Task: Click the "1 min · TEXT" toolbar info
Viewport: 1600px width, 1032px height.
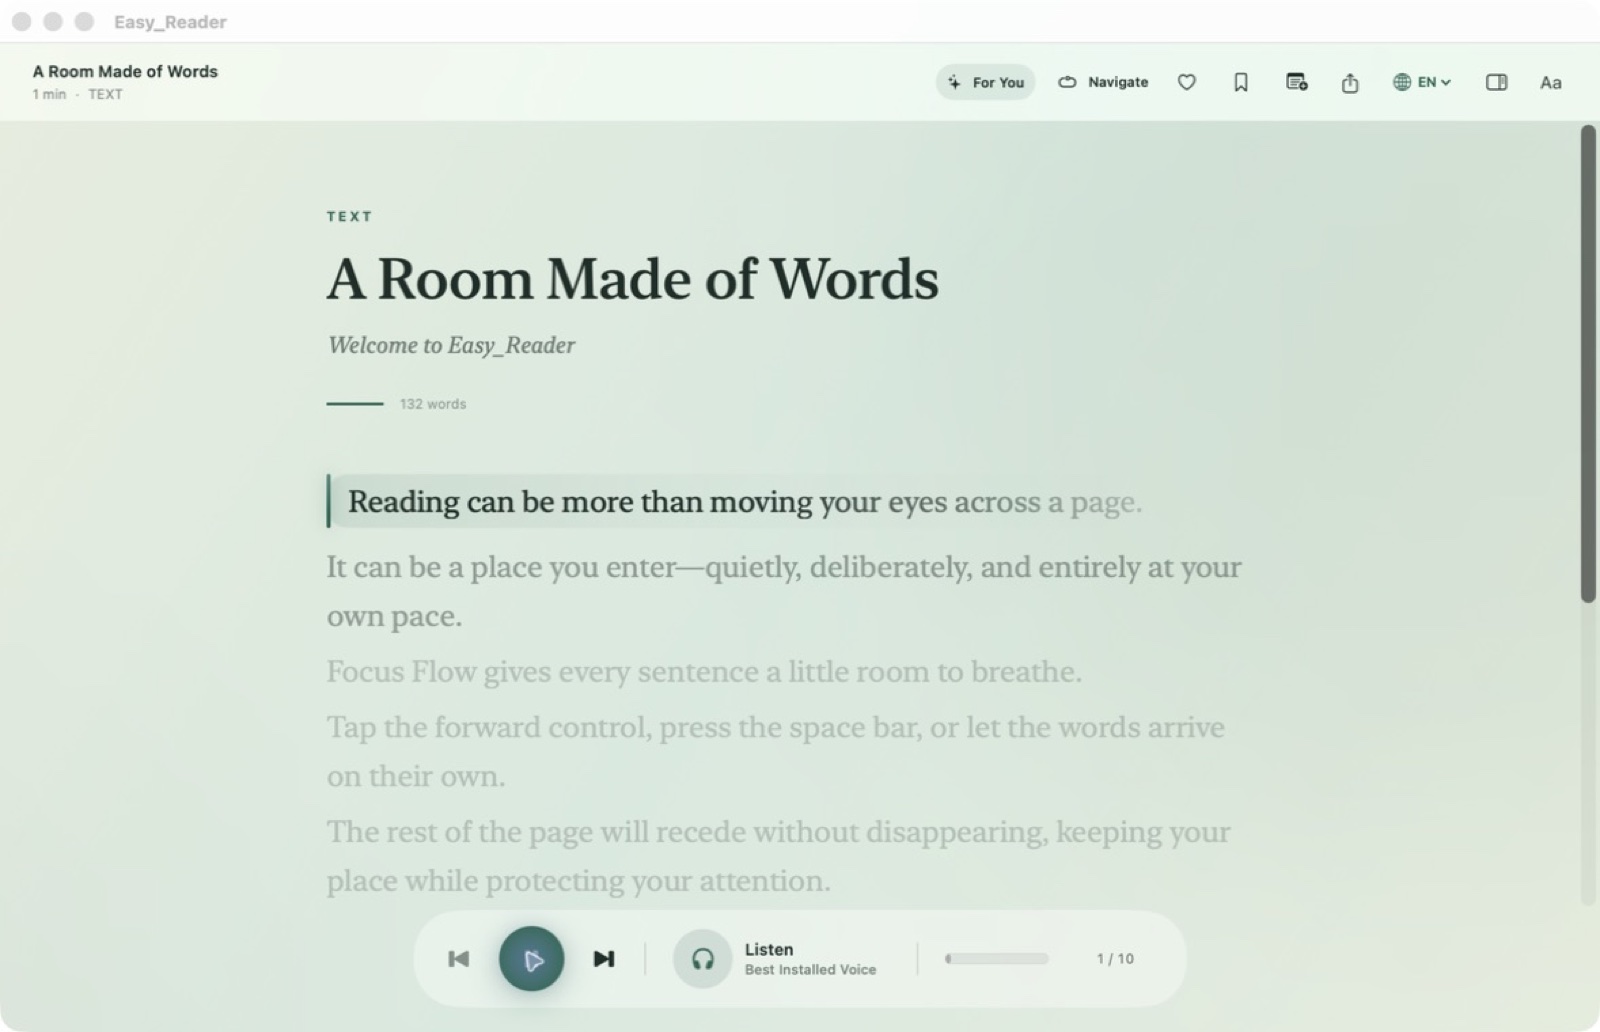Action: click(77, 94)
